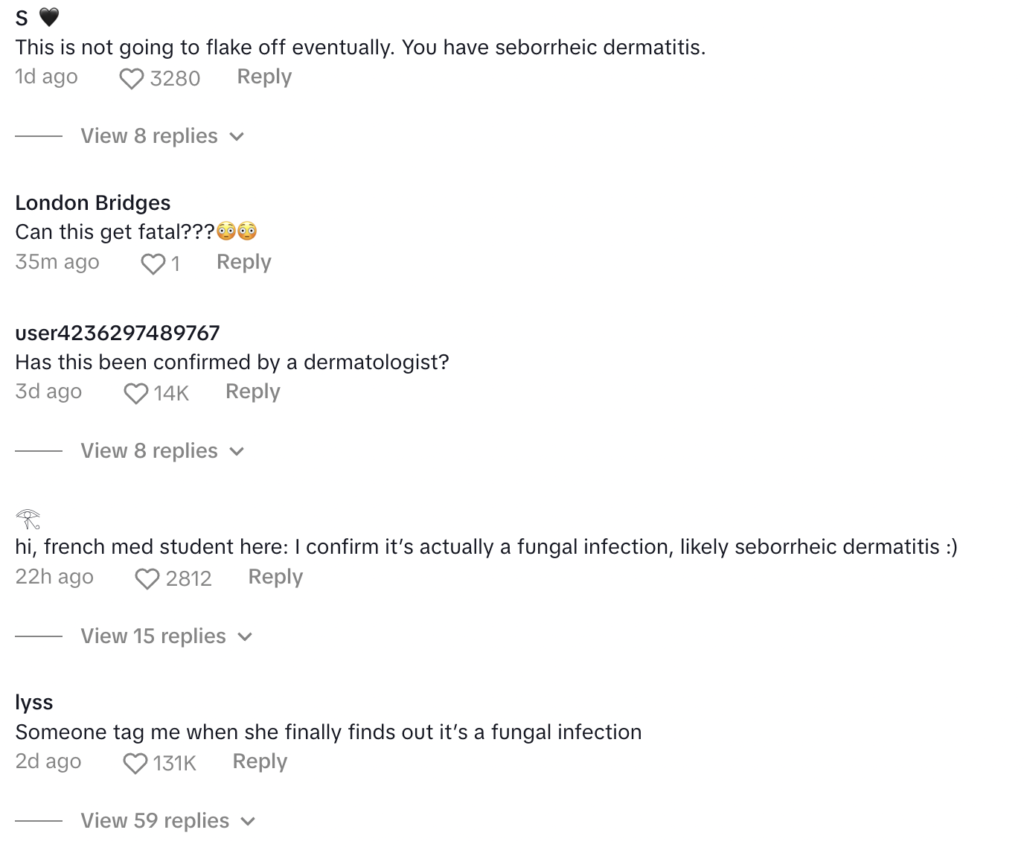The image size is (1024, 853).
Task: Like lyss's fungal infection comment
Action: coord(135,763)
